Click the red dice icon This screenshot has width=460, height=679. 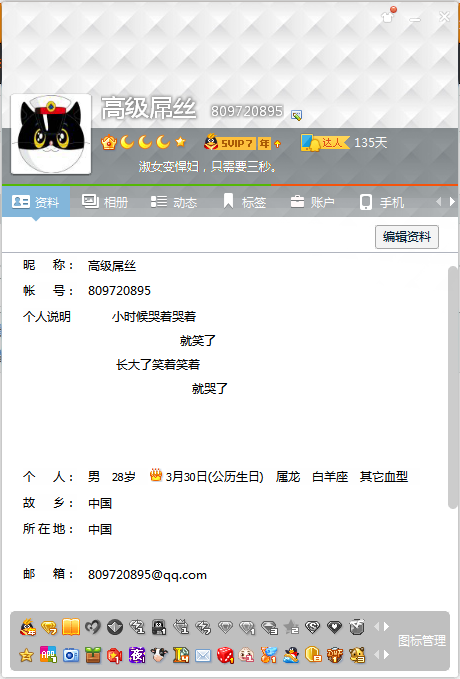pos(225,655)
